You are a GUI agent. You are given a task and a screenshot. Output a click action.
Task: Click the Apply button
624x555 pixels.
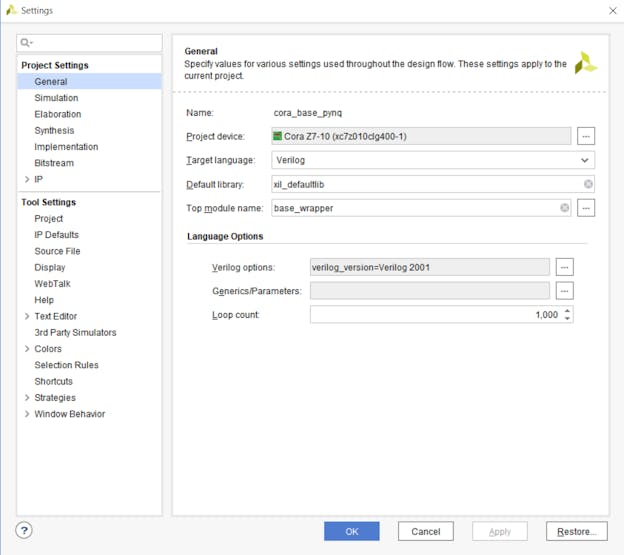coord(500,531)
